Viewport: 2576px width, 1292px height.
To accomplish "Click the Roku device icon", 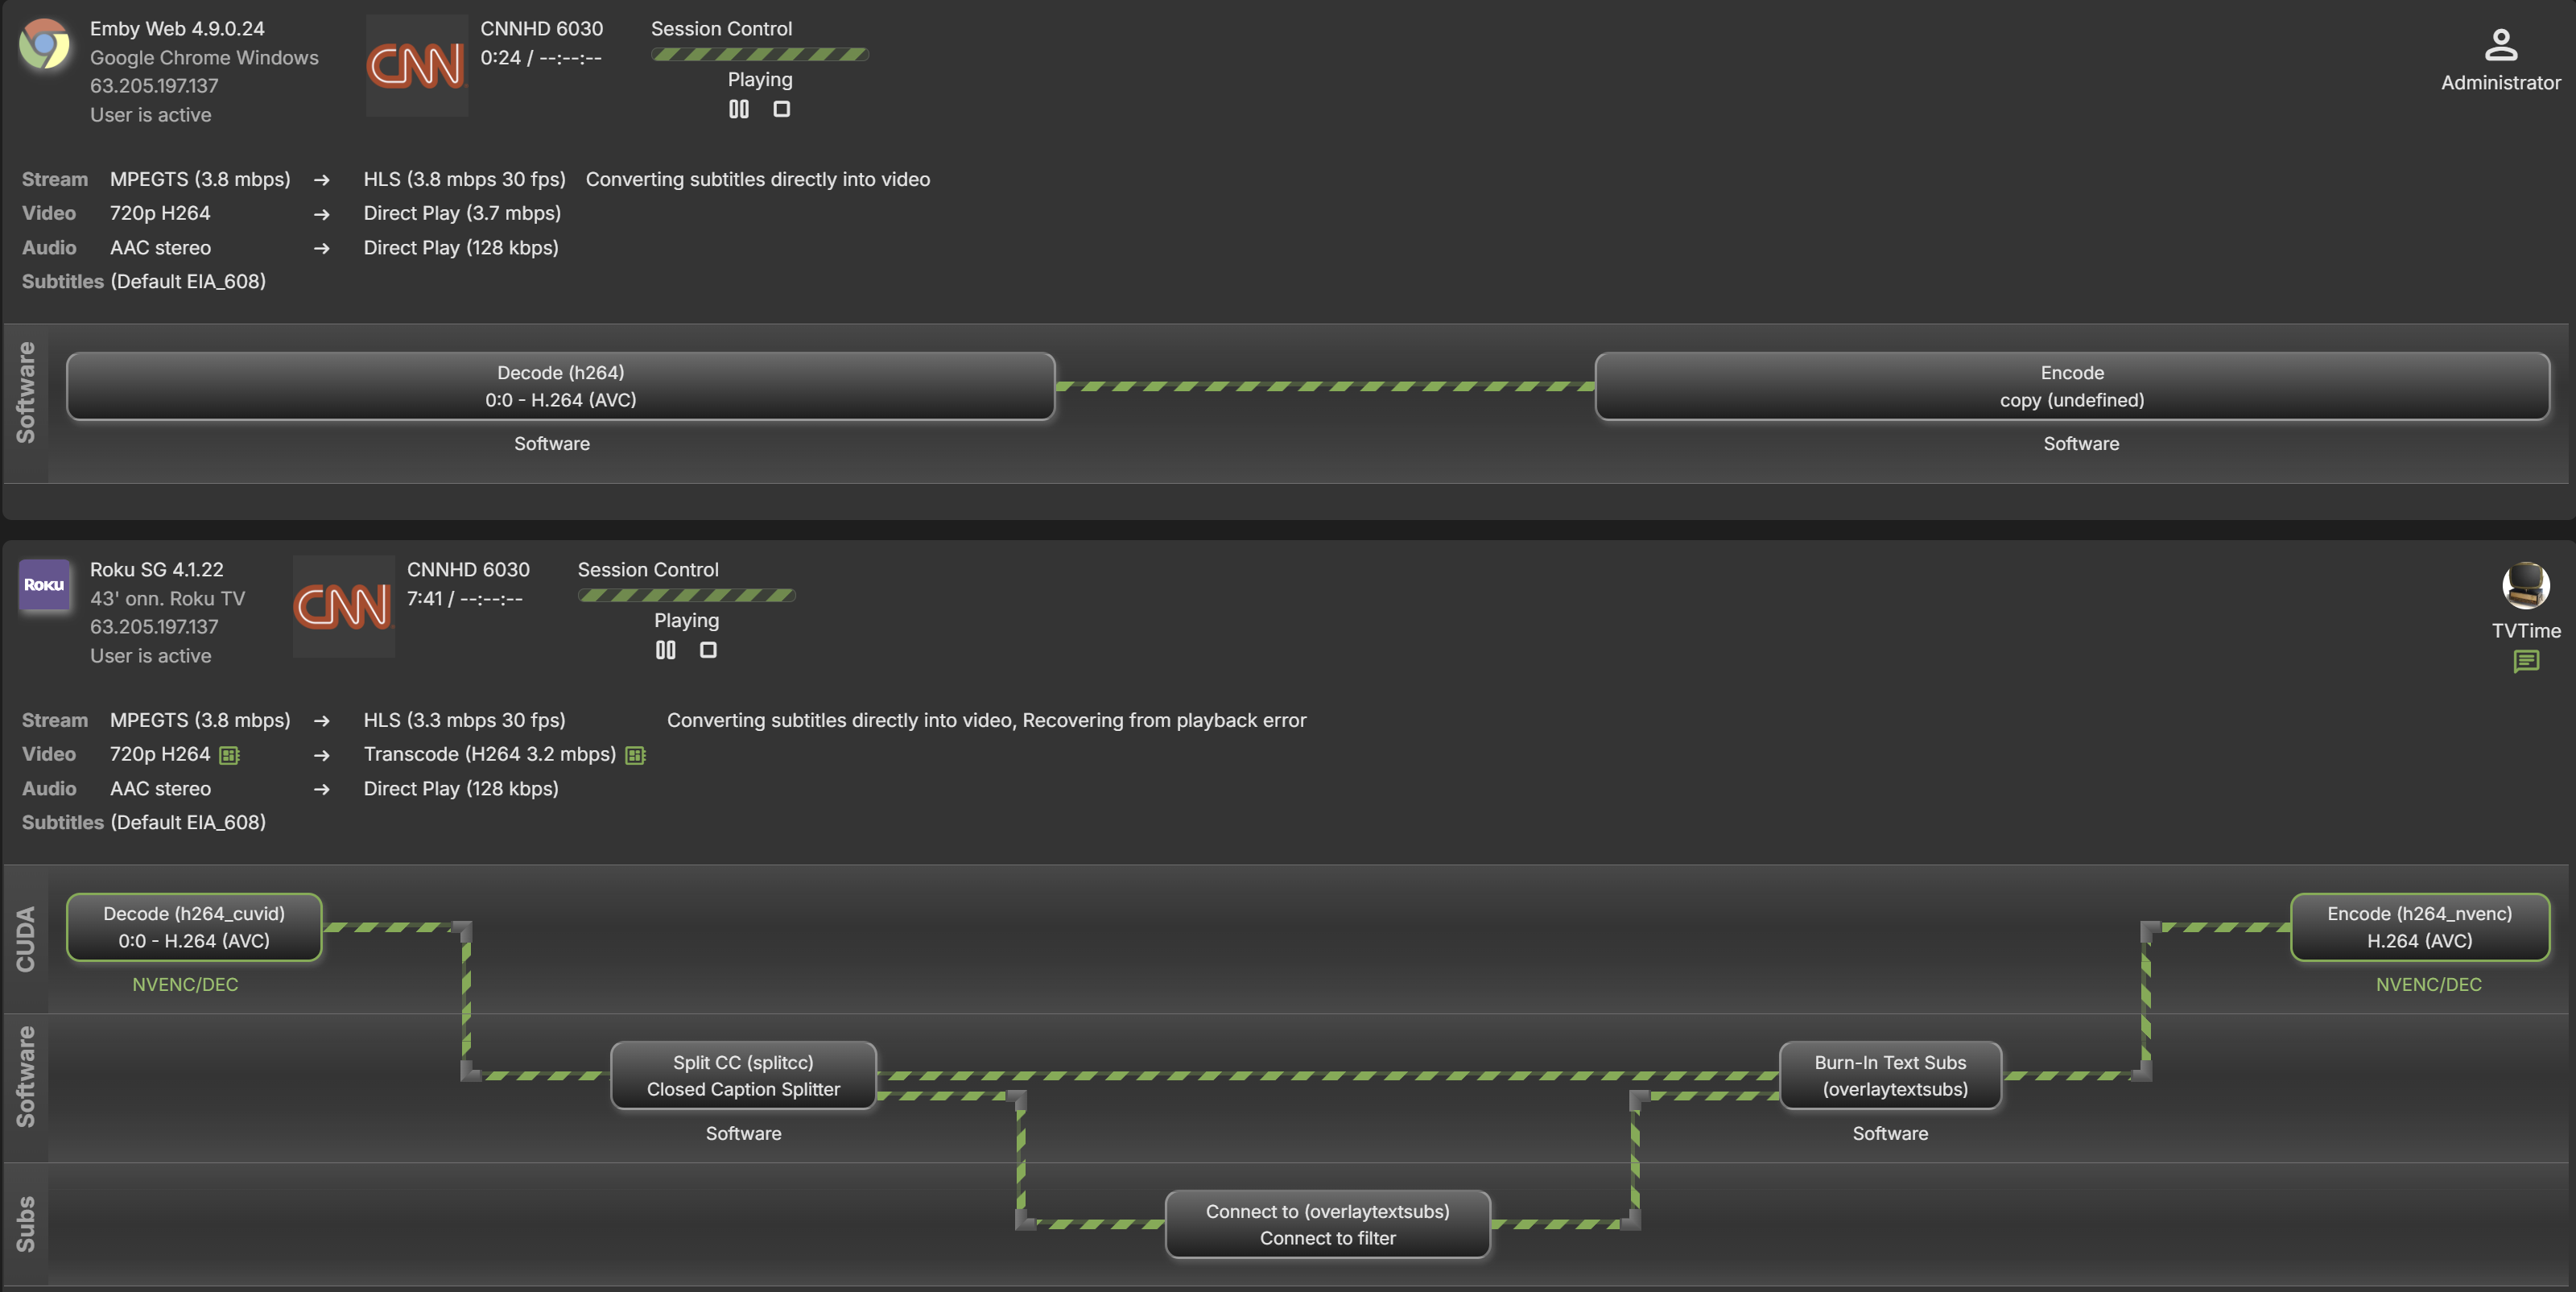I will tap(45, 585).
